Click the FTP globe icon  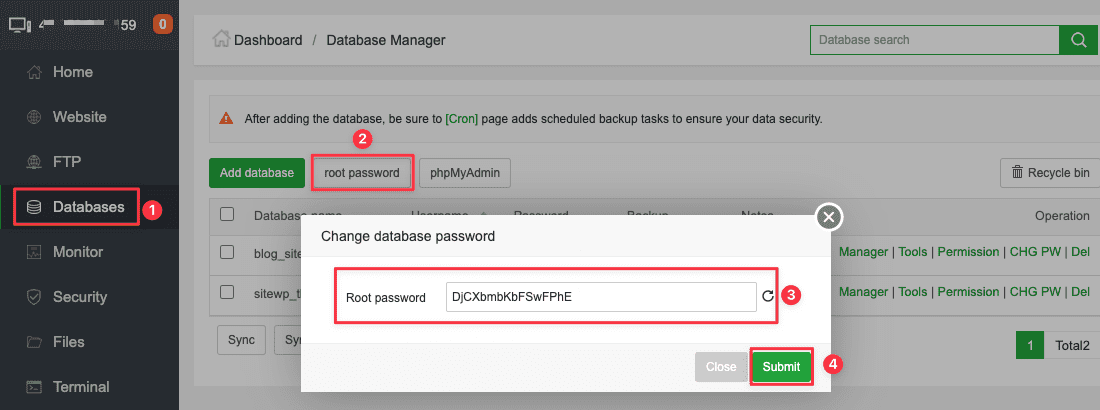(34, 162)
